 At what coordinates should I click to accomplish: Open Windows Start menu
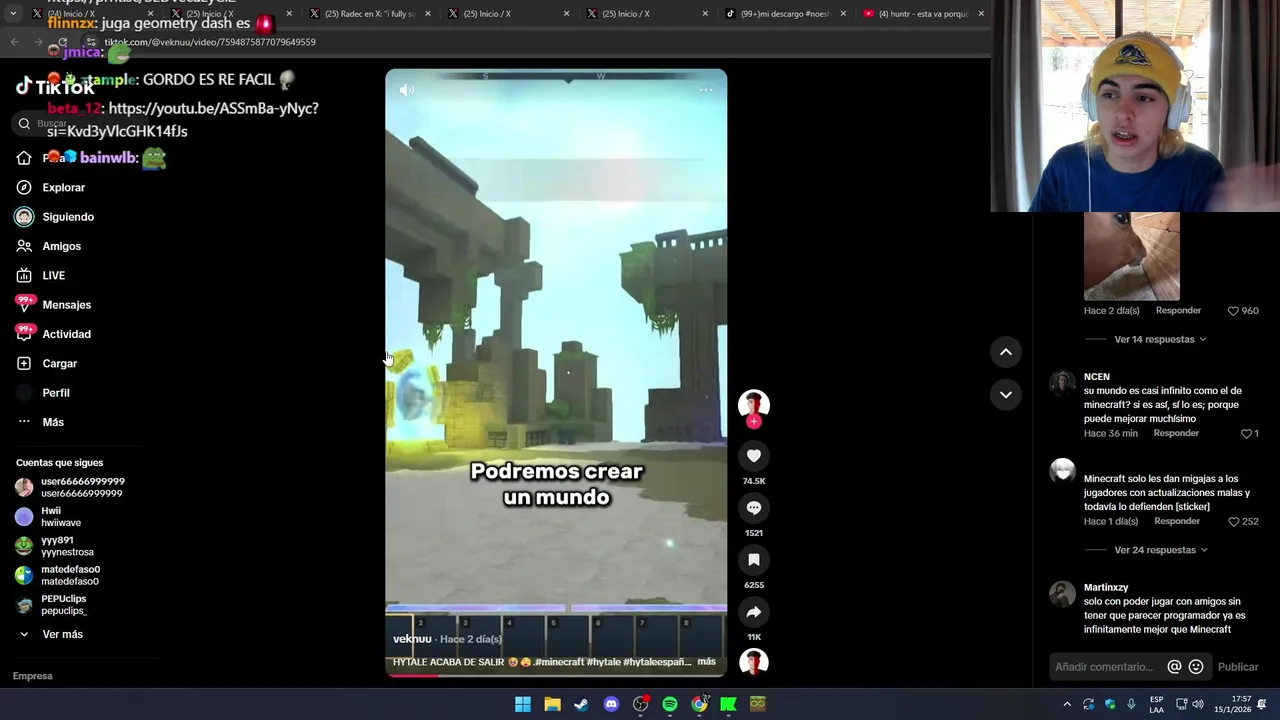[523, 704]
